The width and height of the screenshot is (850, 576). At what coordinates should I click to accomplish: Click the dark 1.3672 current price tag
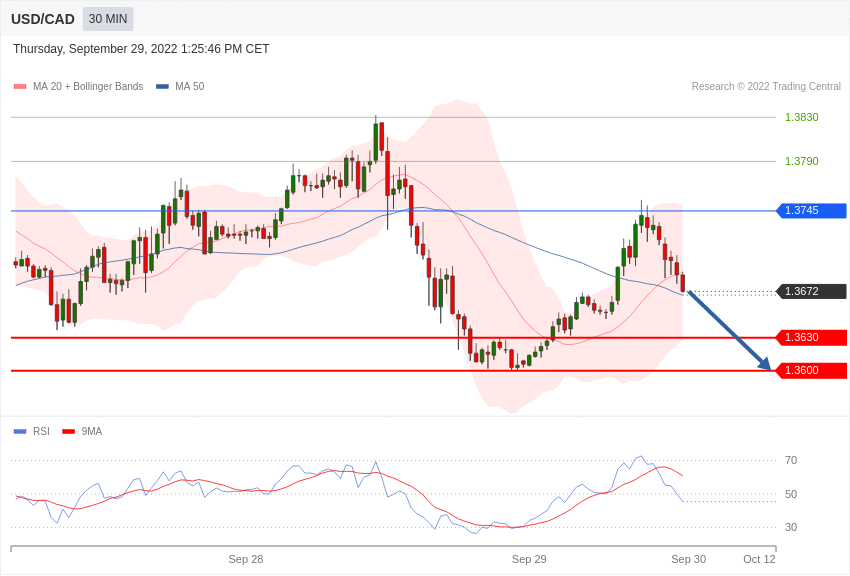pyautogui.click(x=812, y=292)
